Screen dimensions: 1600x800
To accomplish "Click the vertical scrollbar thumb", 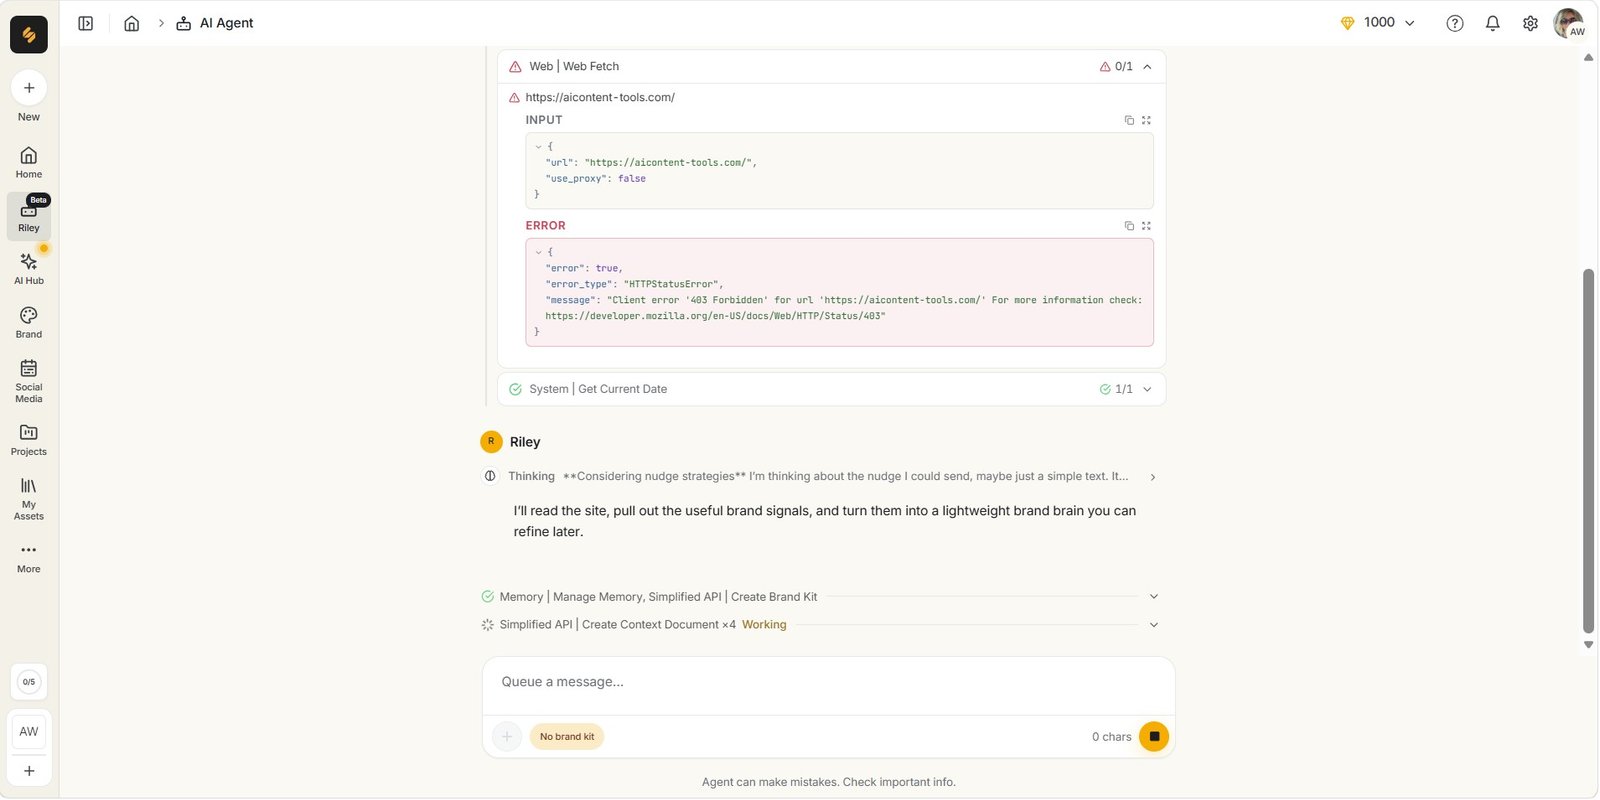I will (x=1588, y=450).
